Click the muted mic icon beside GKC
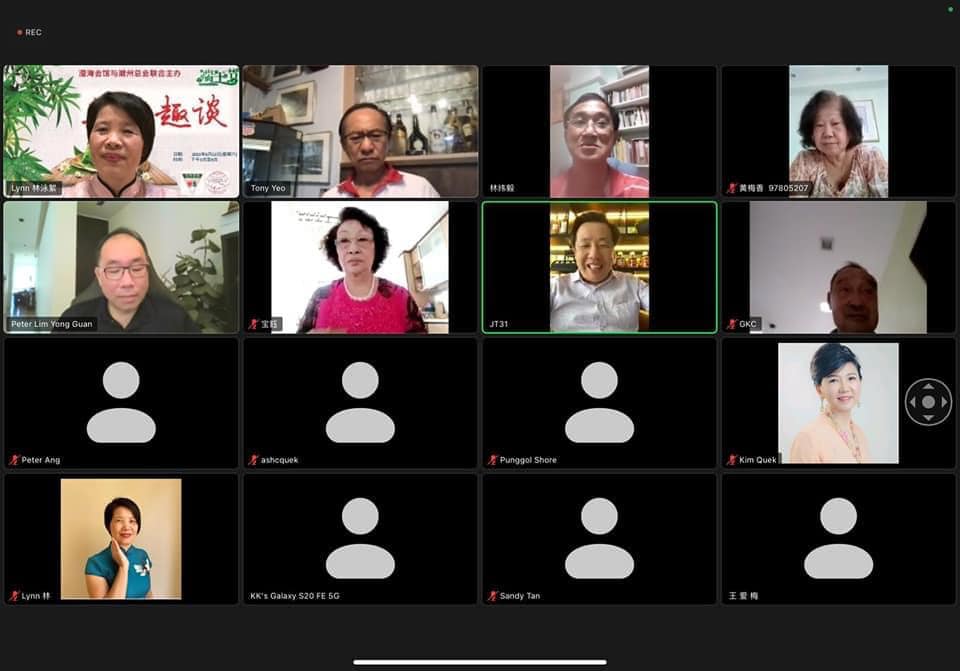 pos(732,324)
